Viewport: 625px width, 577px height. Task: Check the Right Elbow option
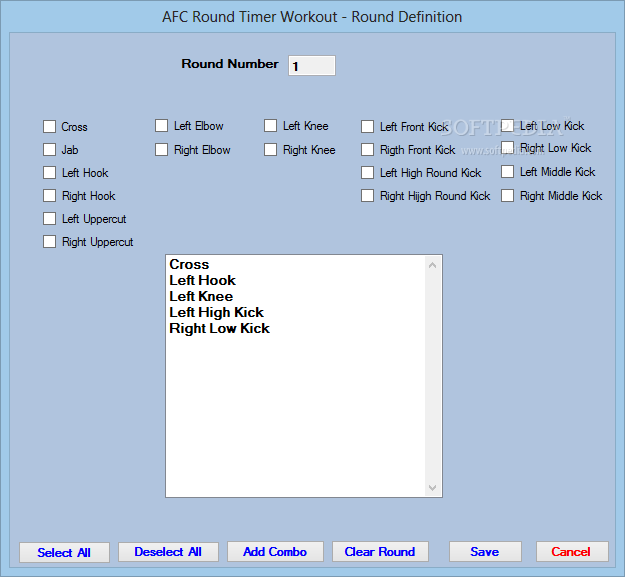coord(161,150)
